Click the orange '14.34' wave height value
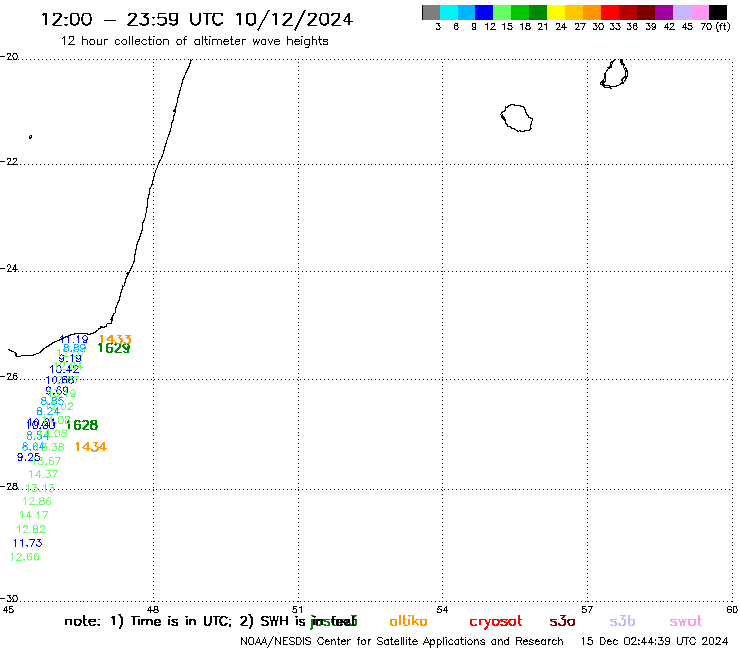 91,447
